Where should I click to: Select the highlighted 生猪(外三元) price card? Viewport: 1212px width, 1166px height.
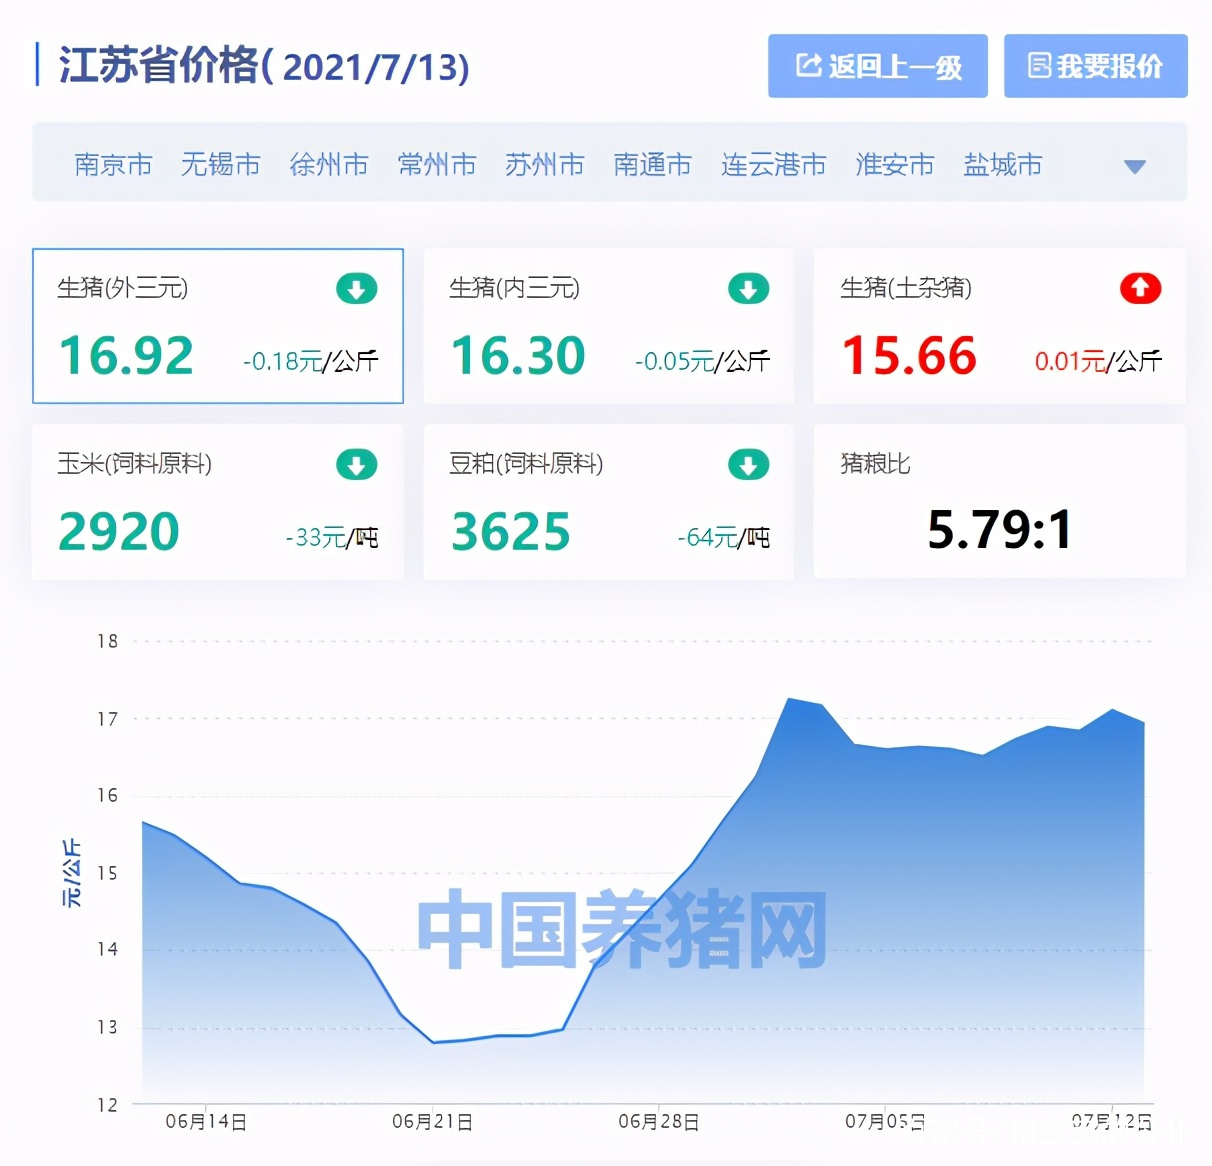point(217,326)
